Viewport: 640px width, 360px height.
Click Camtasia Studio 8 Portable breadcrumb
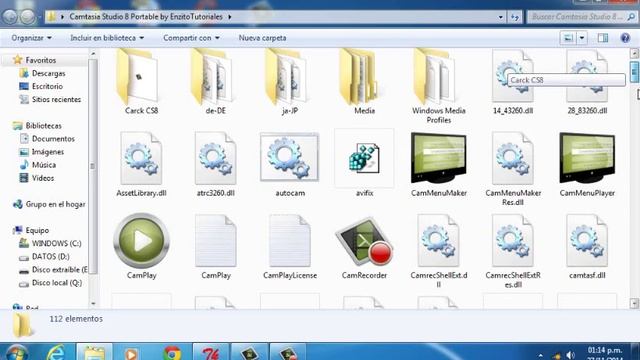coord(146,17)
